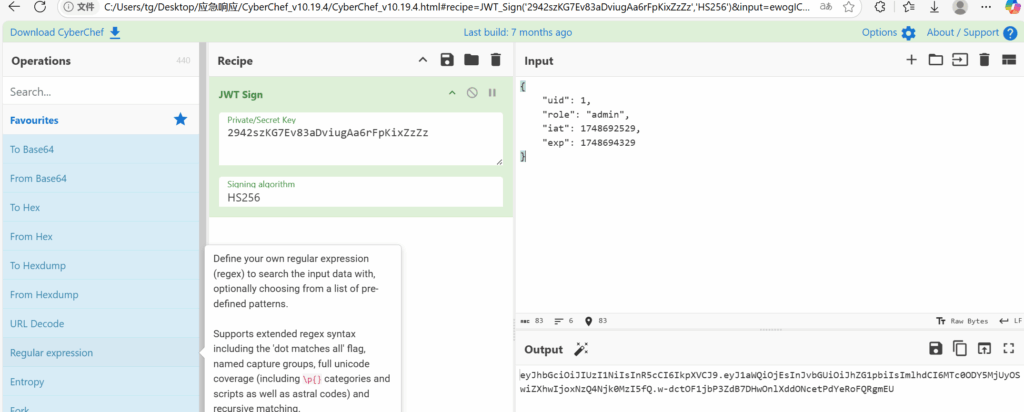Replace input with output
Screen dimensions: 1024x412
[x=984, y=349]
